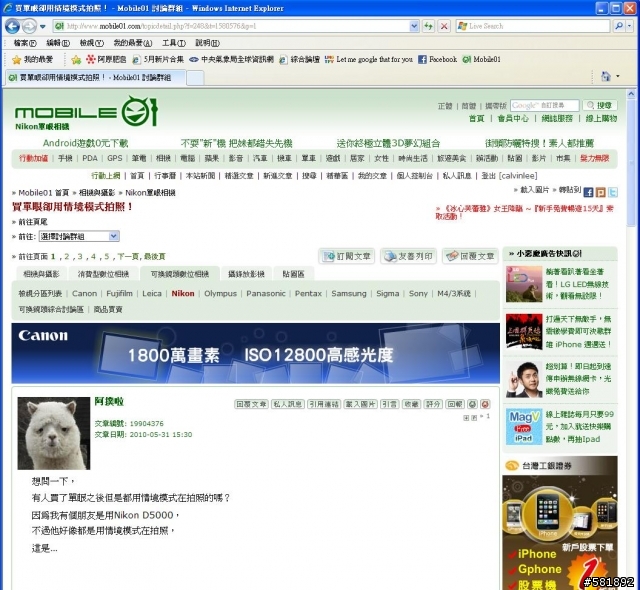Viewport: 640px width, 590px height.
Task: Share the thread via Plurk icon
Action: [600, 192]
